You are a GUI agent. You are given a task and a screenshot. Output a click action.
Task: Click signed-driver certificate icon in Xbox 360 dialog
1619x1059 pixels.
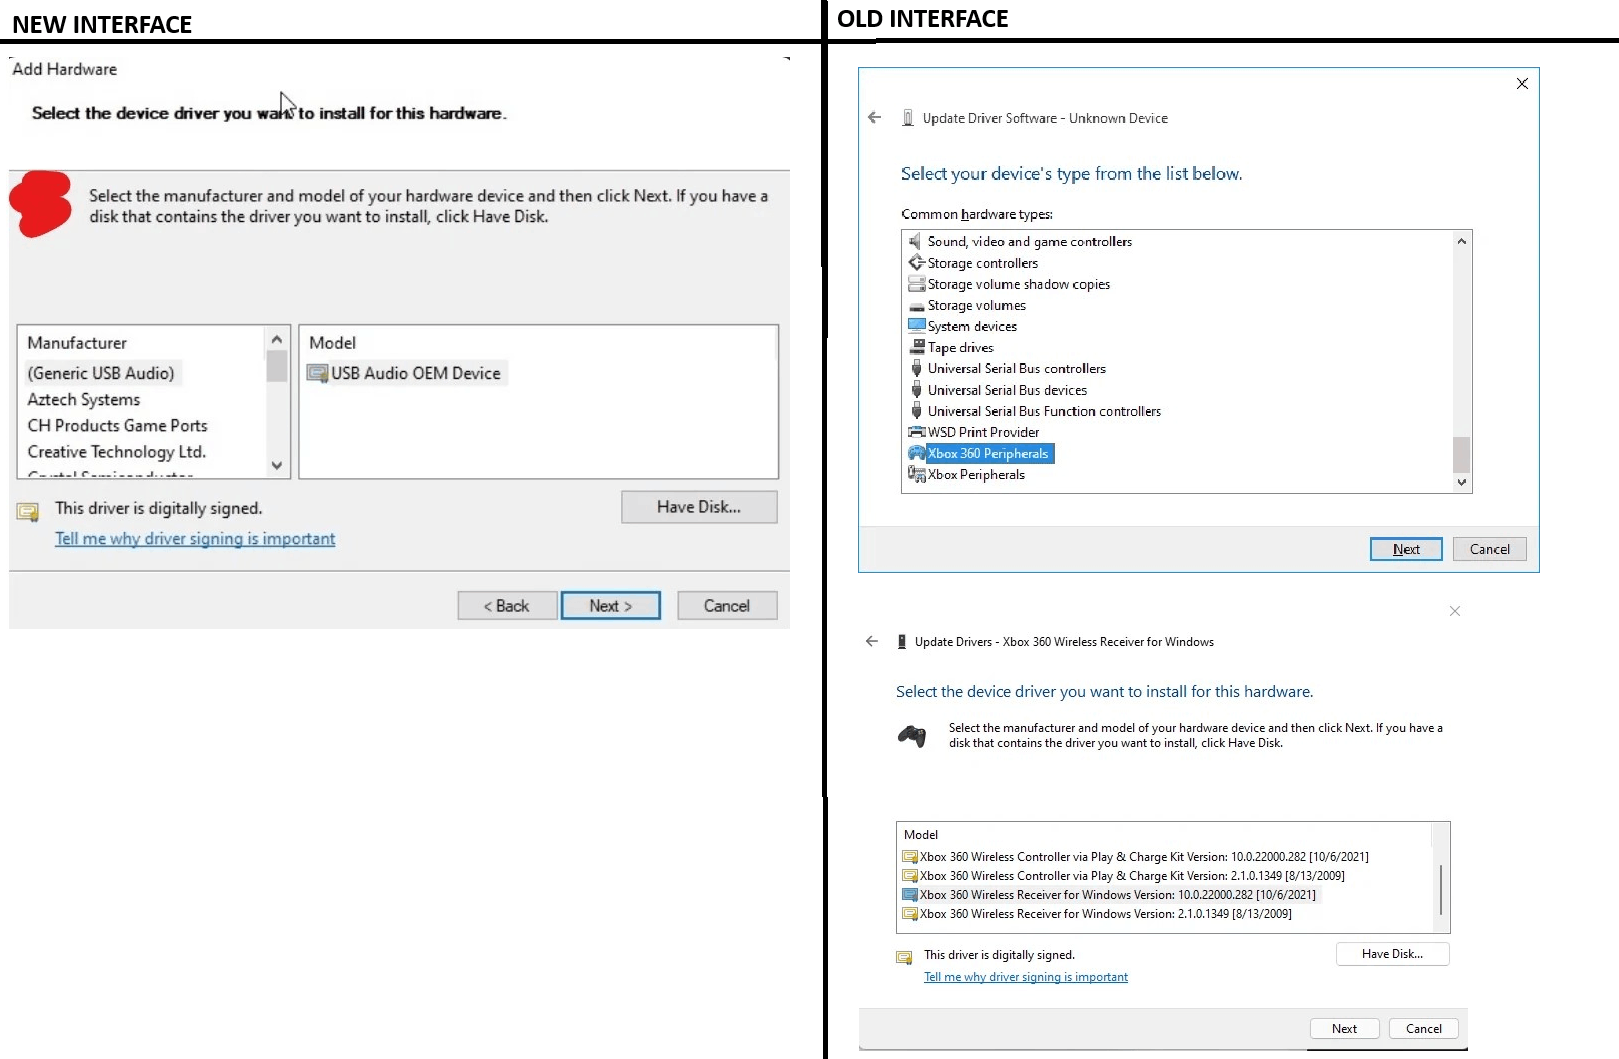(x=904, y=957)
